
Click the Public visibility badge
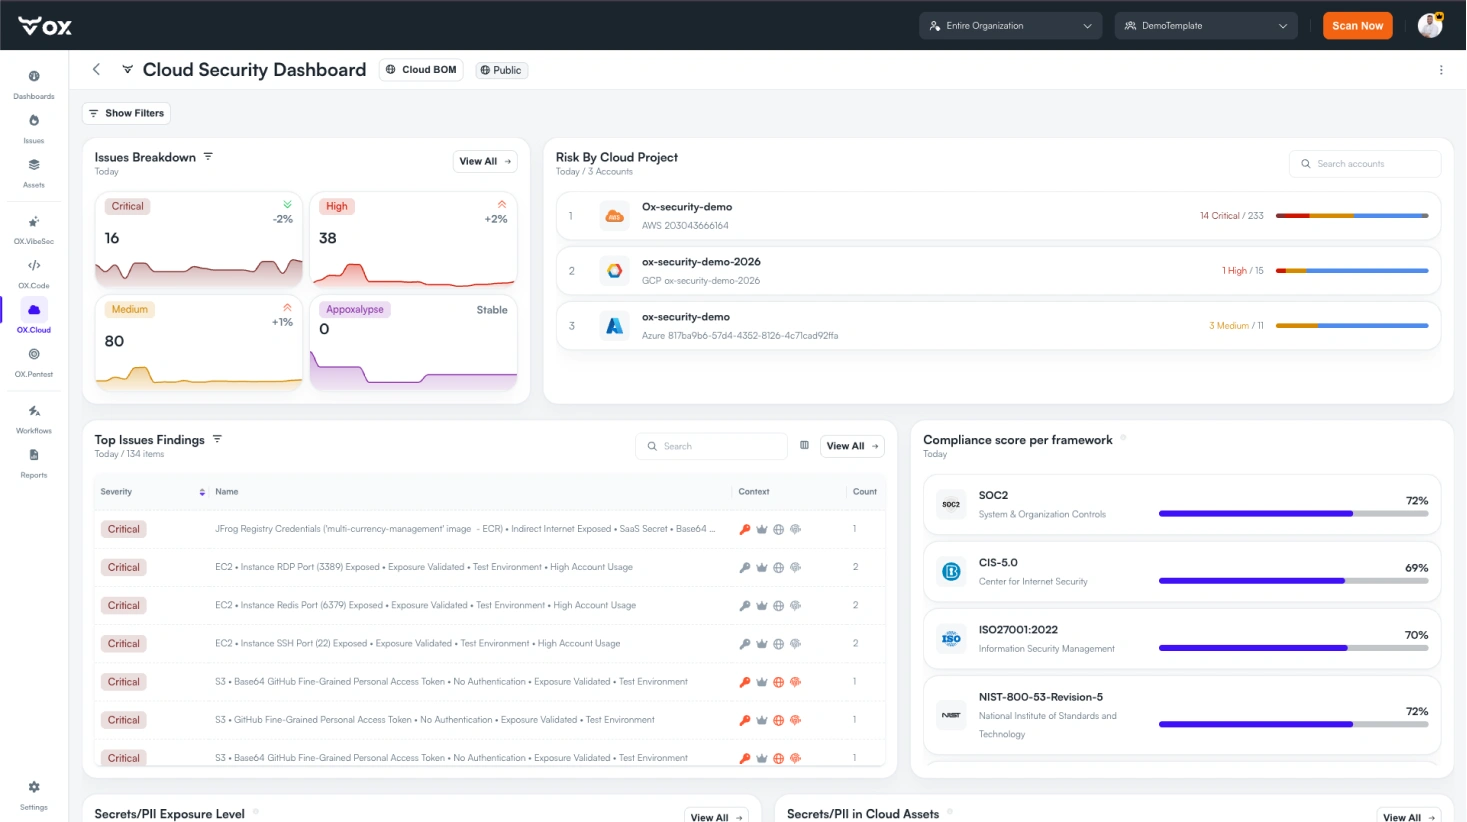click(x=501, y=70)
